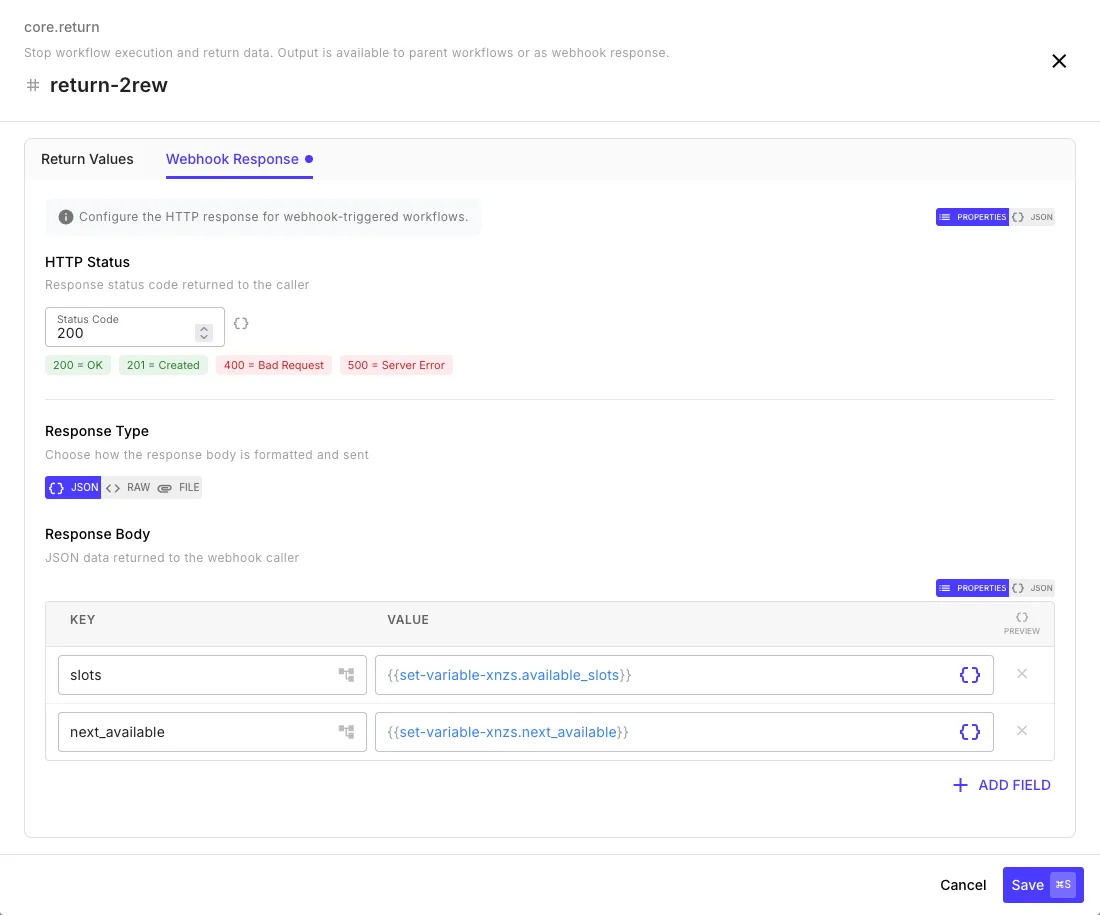
Task: Select RAW response type
Action: click(131, 487)
